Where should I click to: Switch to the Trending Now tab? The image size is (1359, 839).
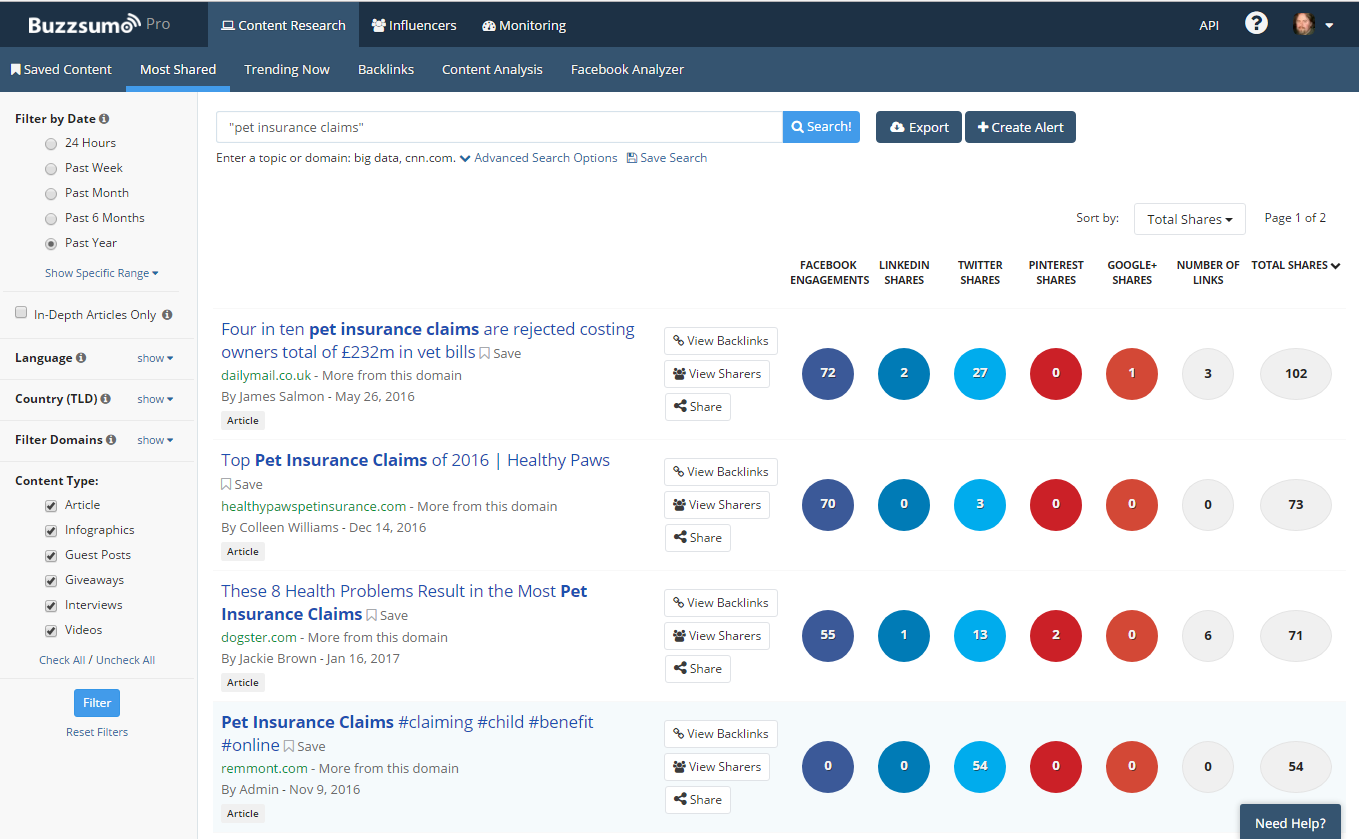[287, 69]
